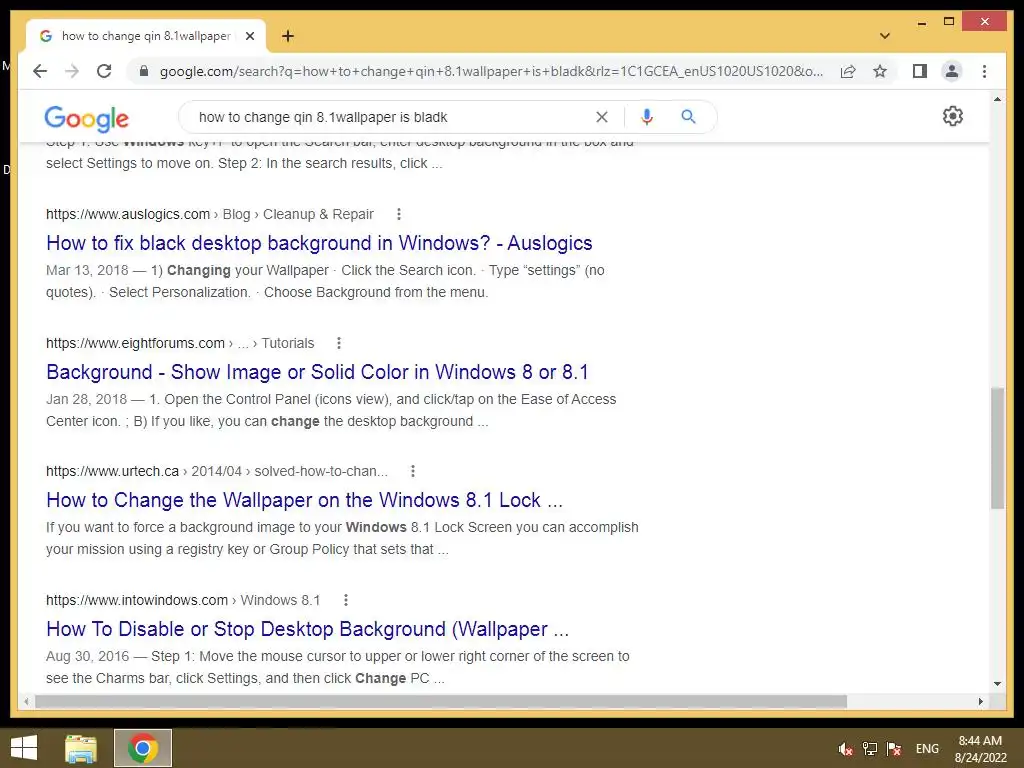Launch File Explorer from taskbar
This screenshot has width=1024, height=768.
tap(81, 748)
